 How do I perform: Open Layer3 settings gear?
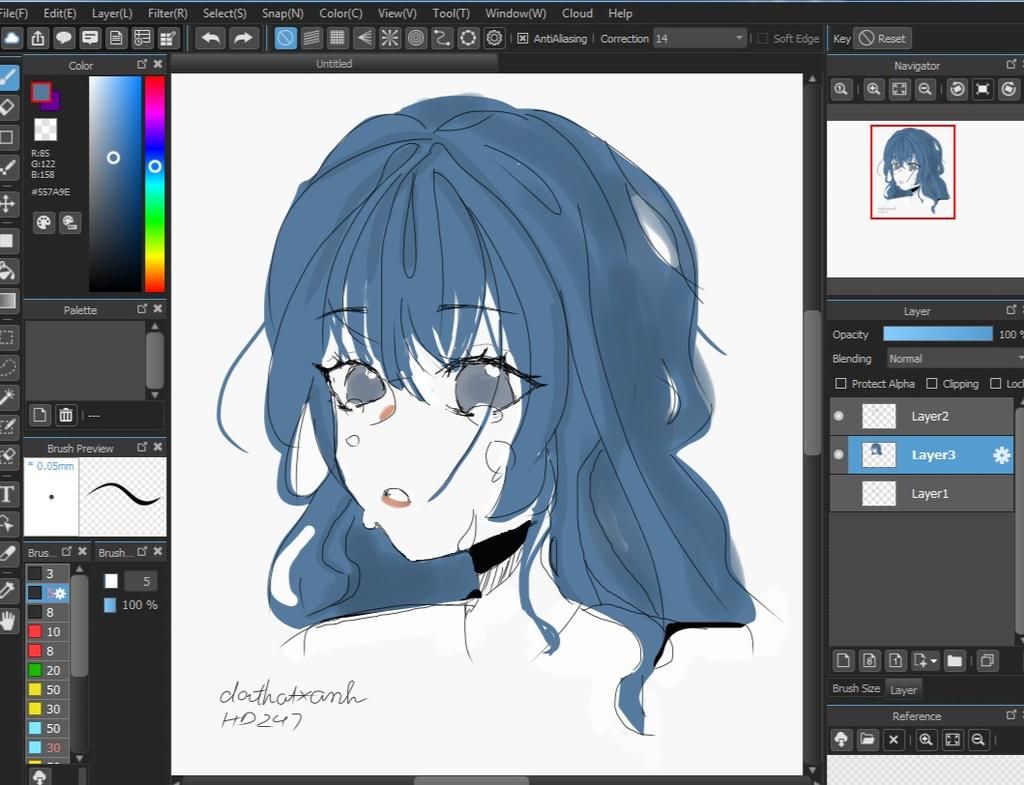click(1001, 455)
